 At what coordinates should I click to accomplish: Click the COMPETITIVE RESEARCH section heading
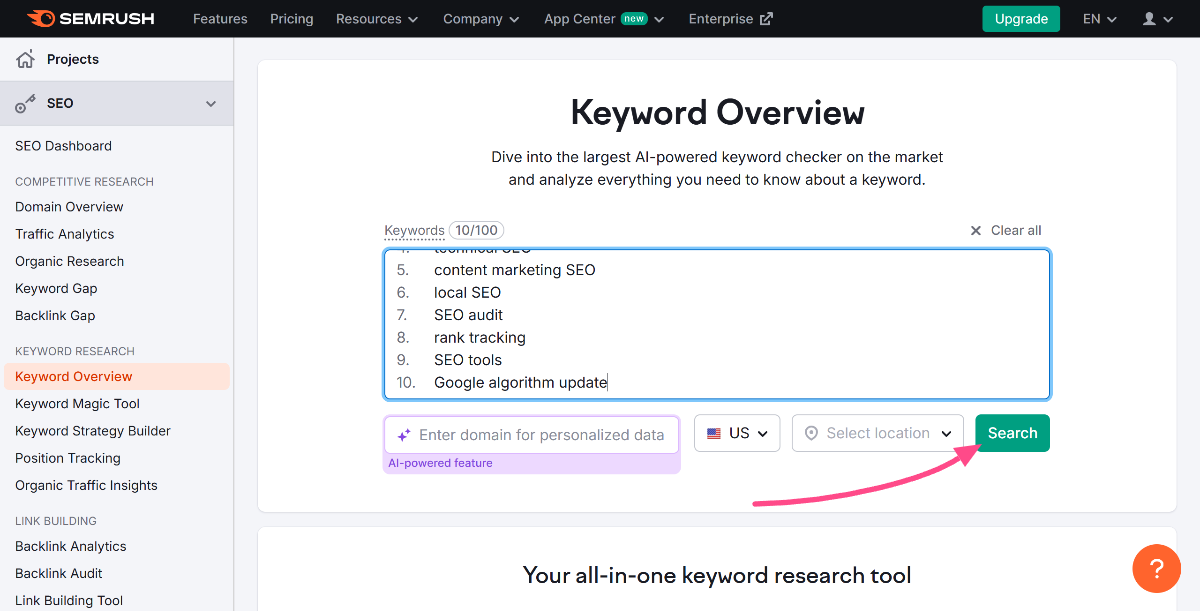[x=84, y=182]
